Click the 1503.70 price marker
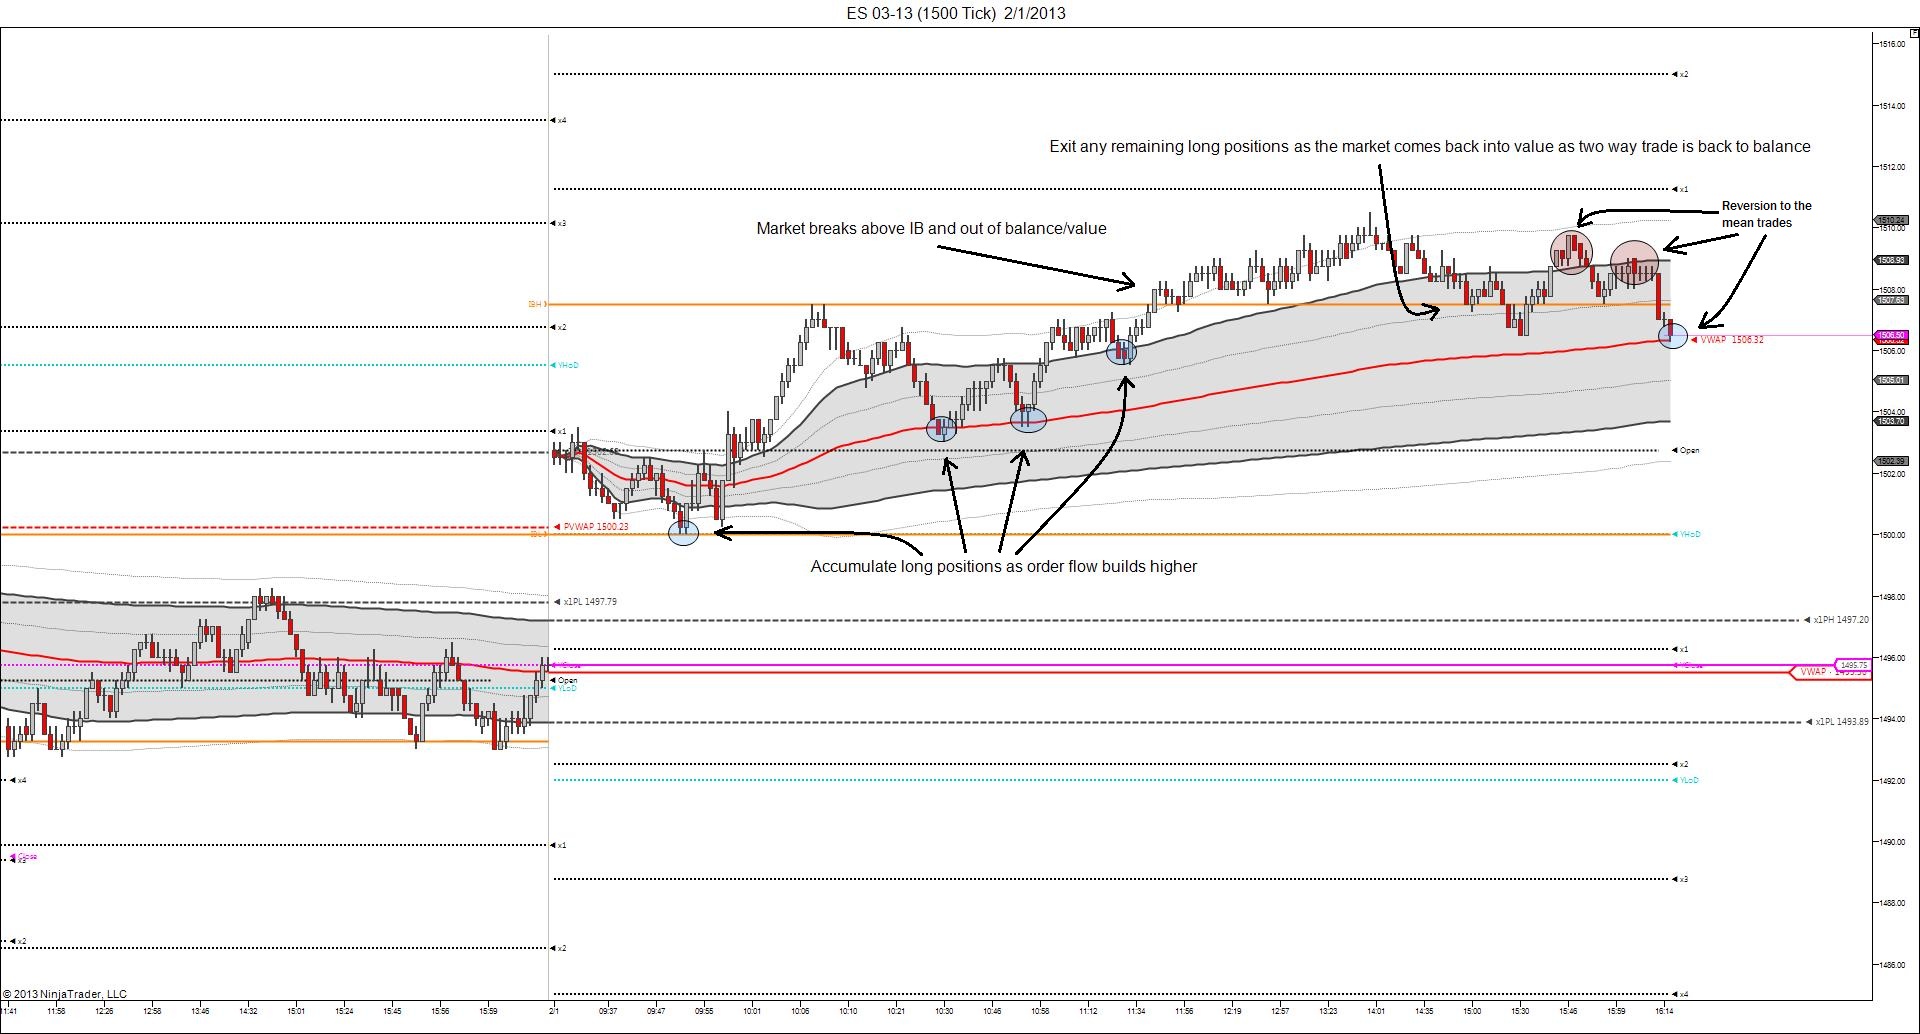Image resolution: width=1920 pixels, height=1034 pixels. tap(1891, 421)
